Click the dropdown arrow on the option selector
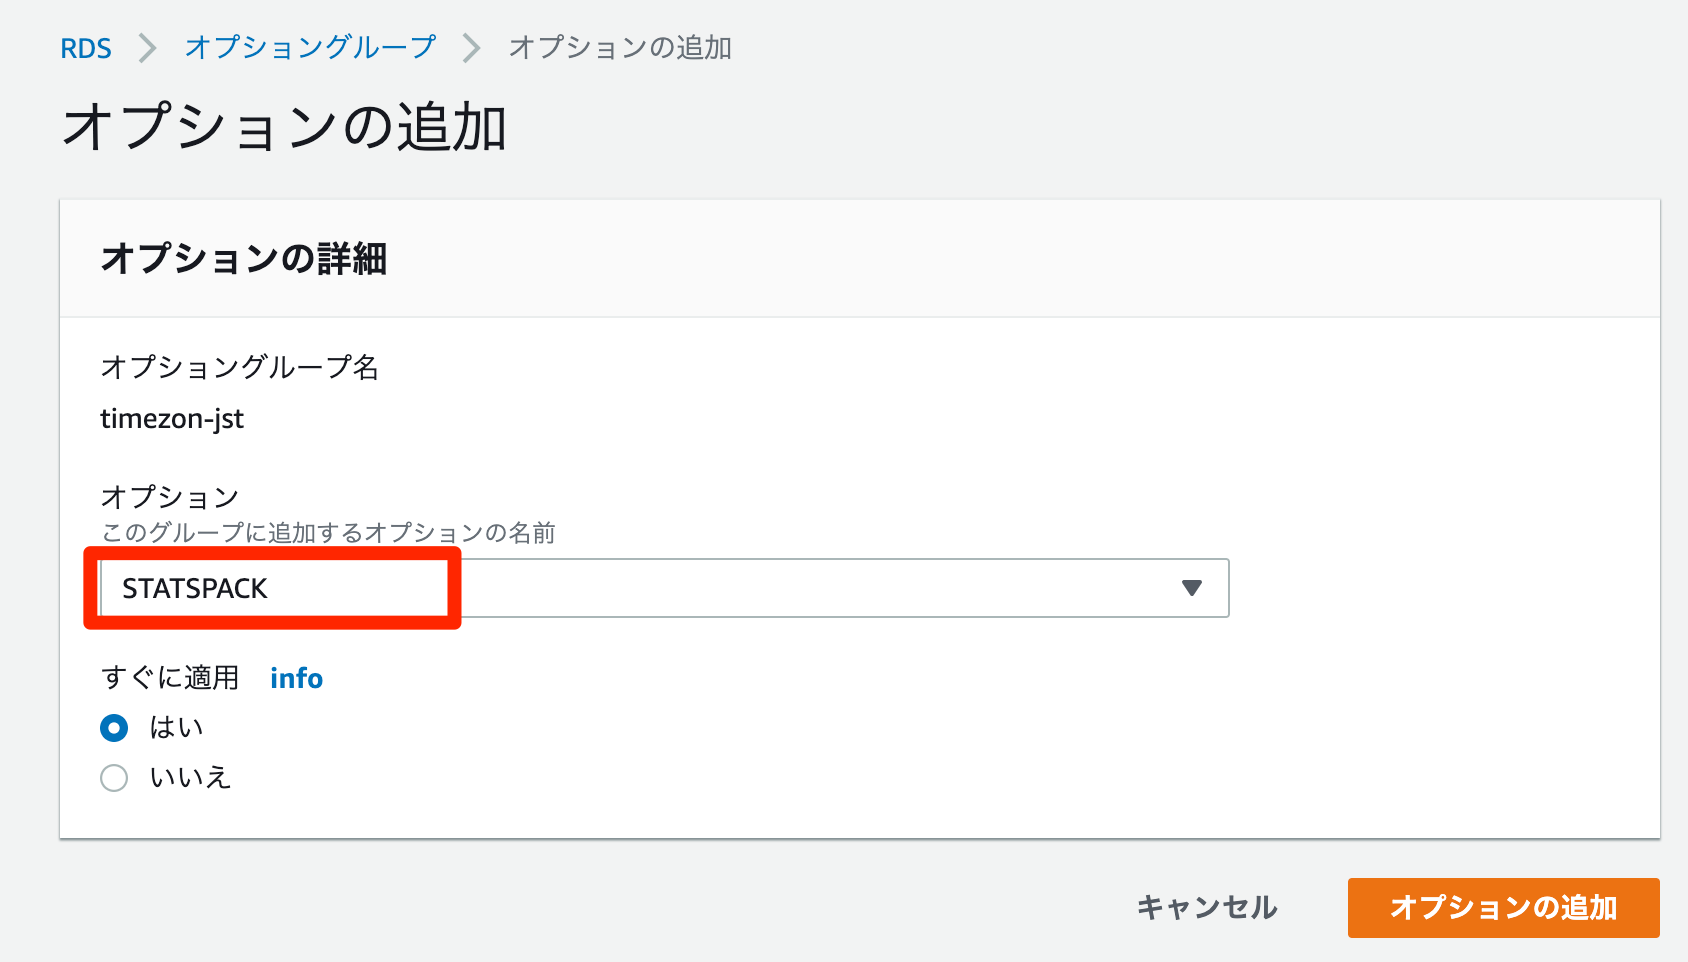 [x=1190, y=588]
